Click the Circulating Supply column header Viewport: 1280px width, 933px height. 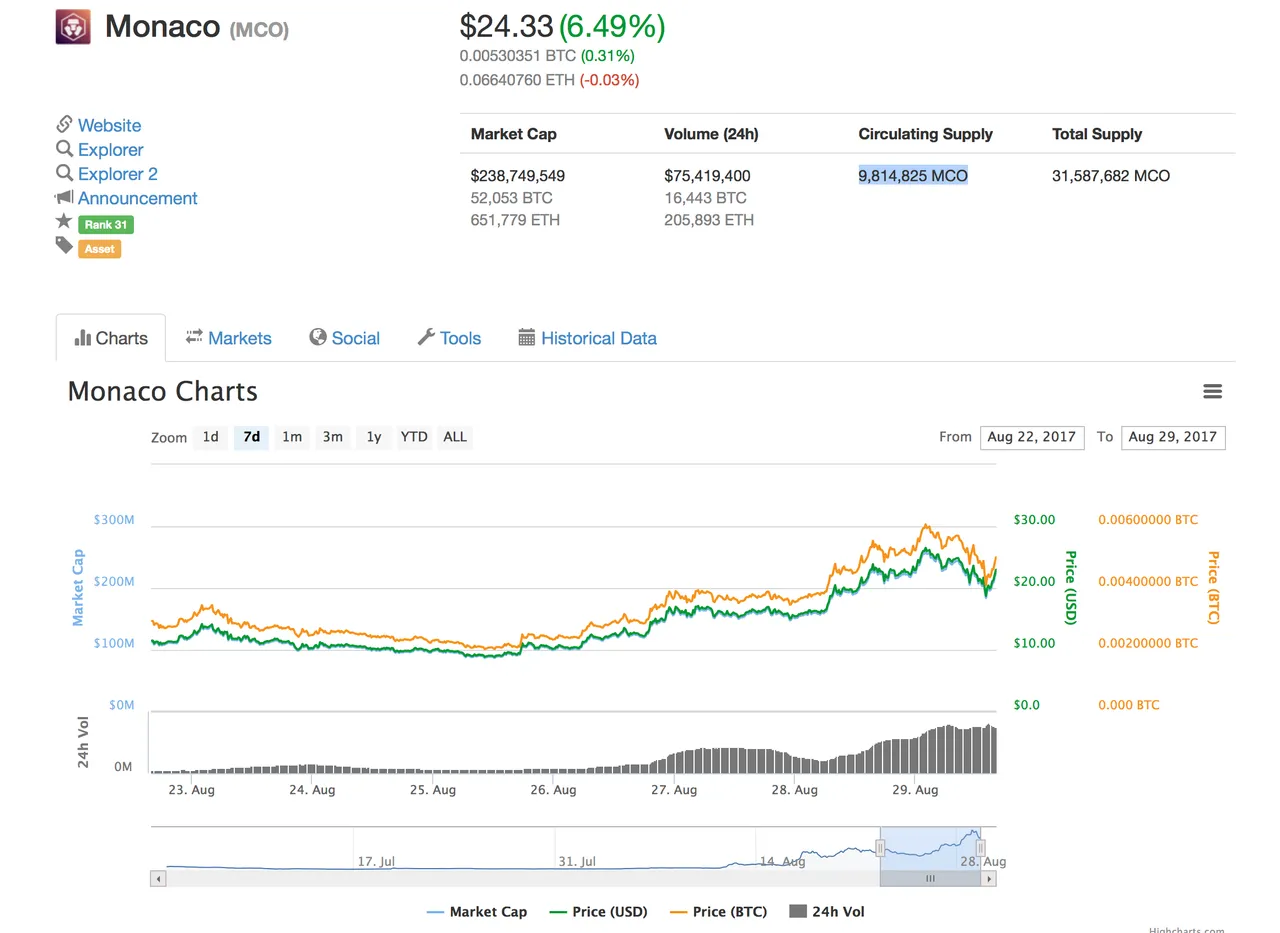(x=926, y=134)
